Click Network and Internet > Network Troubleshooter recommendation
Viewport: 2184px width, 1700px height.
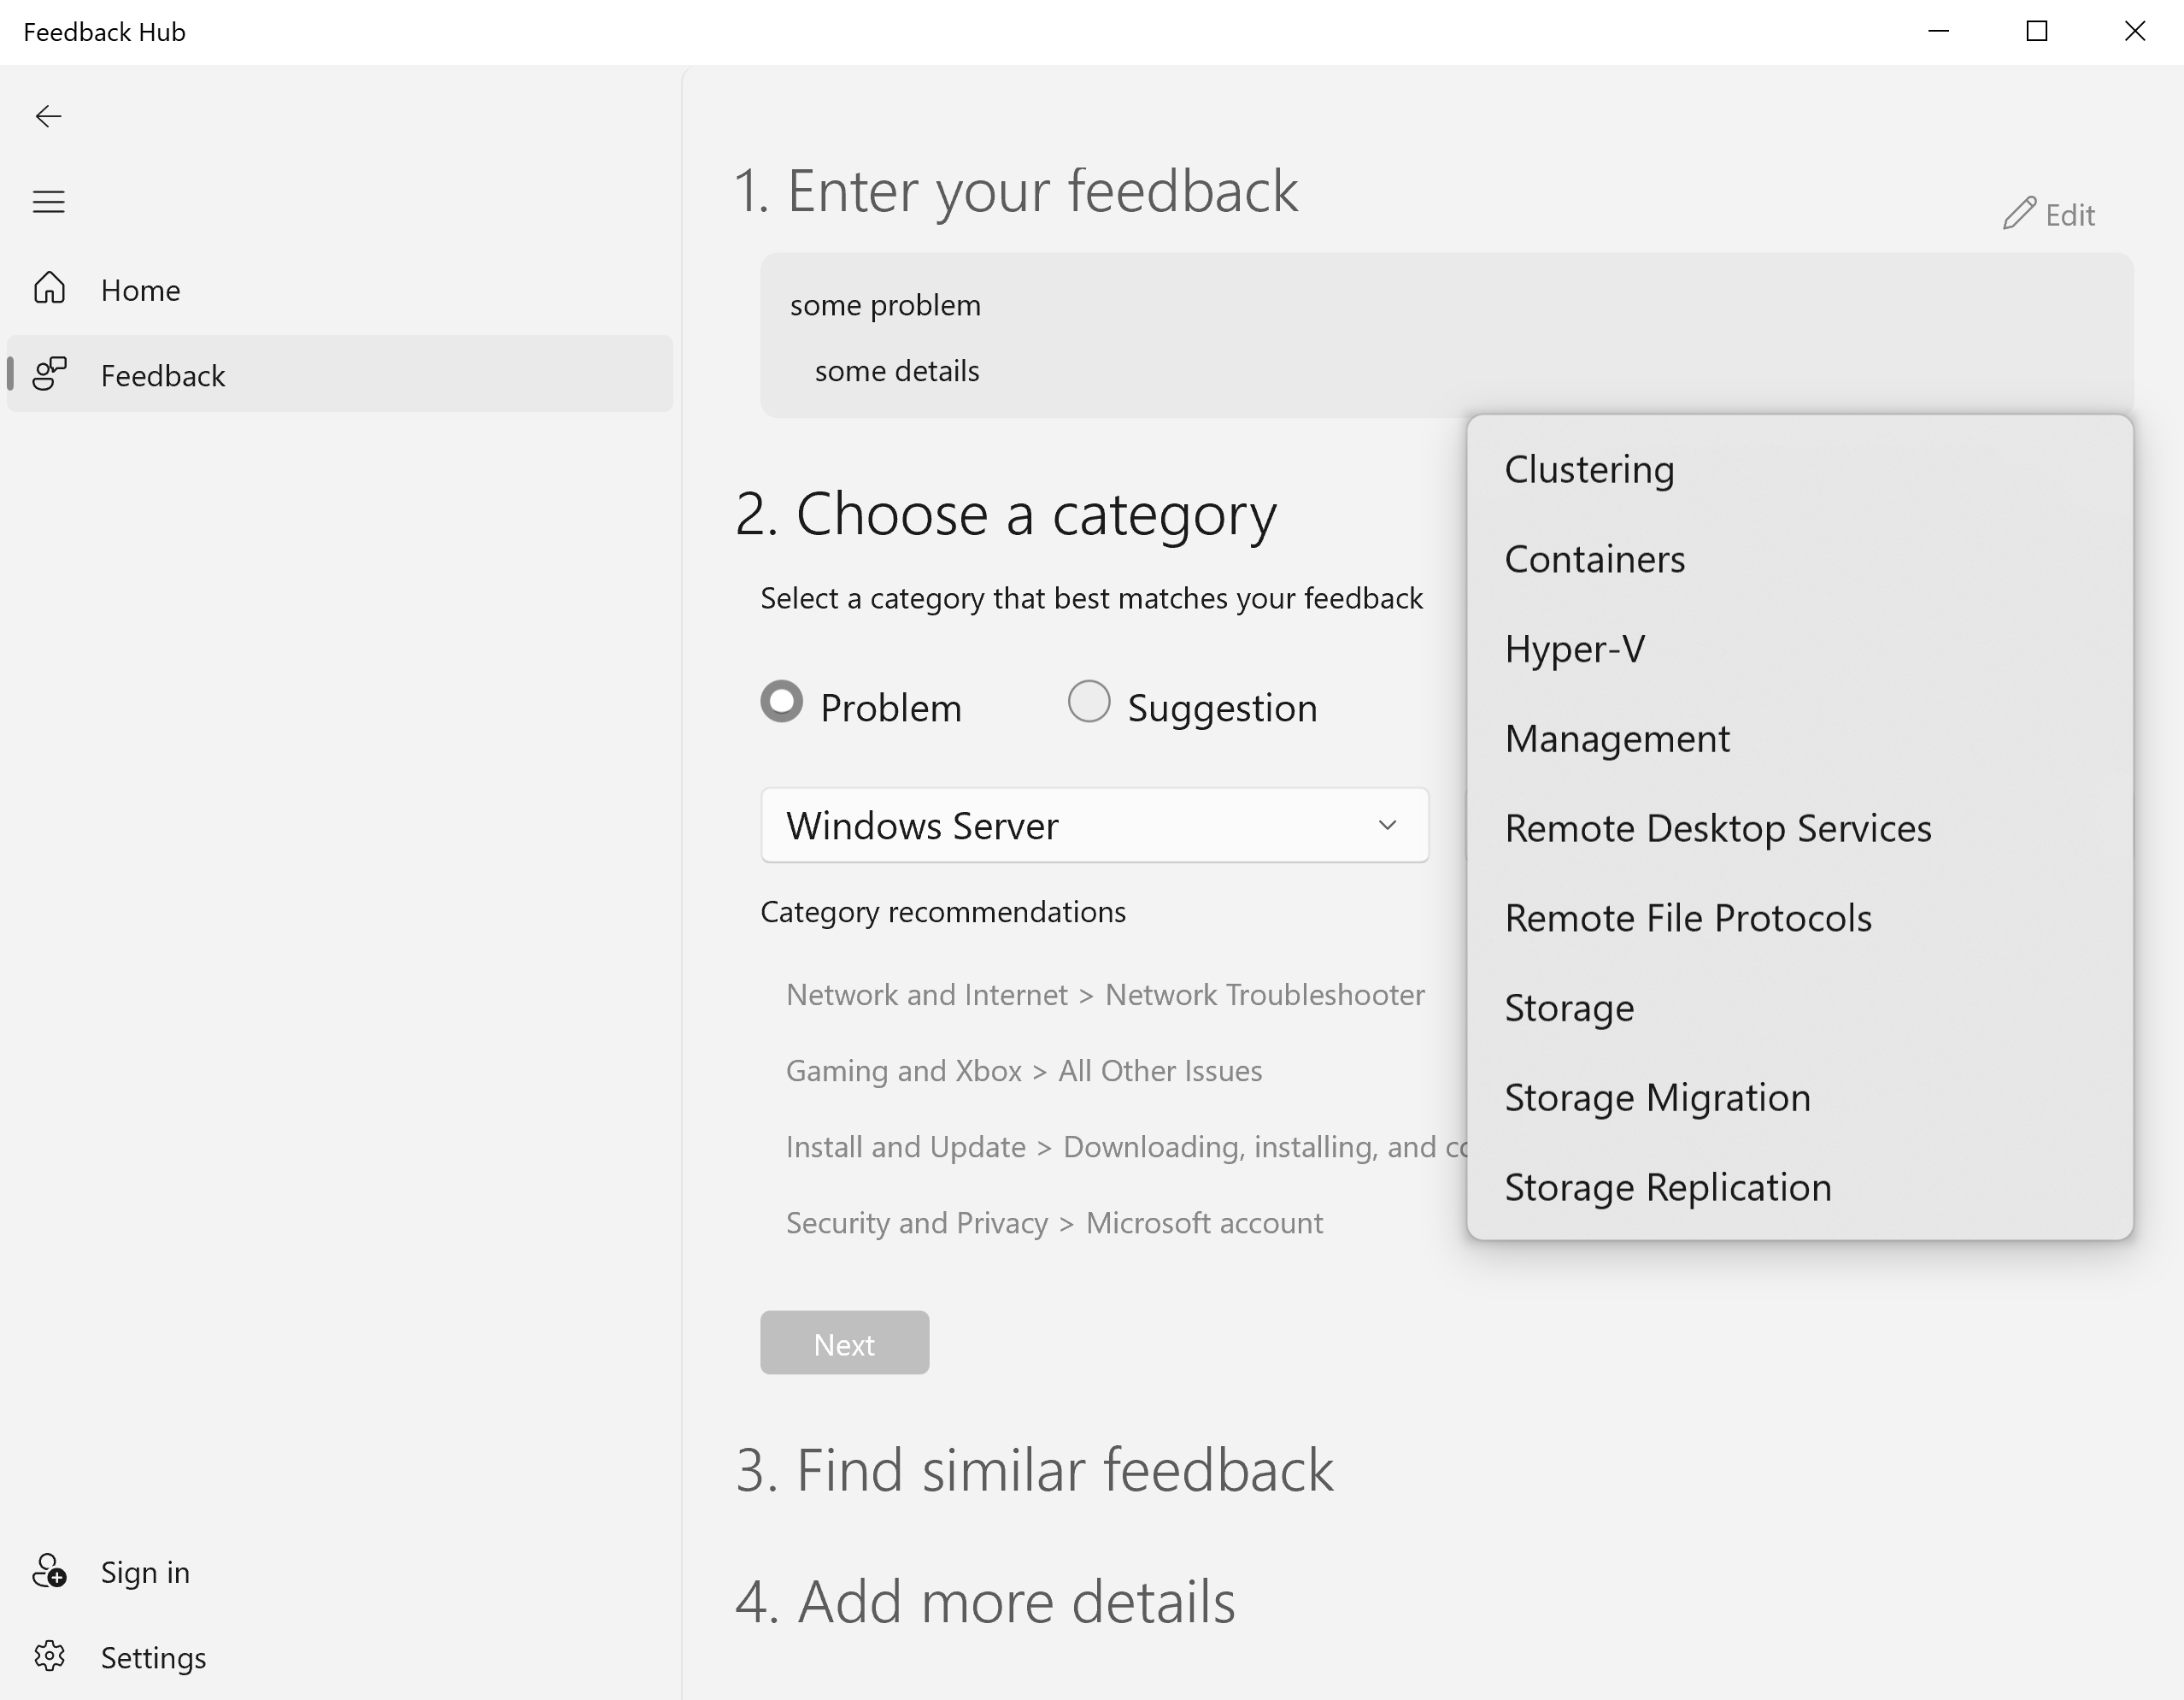tap(1105, 995)
